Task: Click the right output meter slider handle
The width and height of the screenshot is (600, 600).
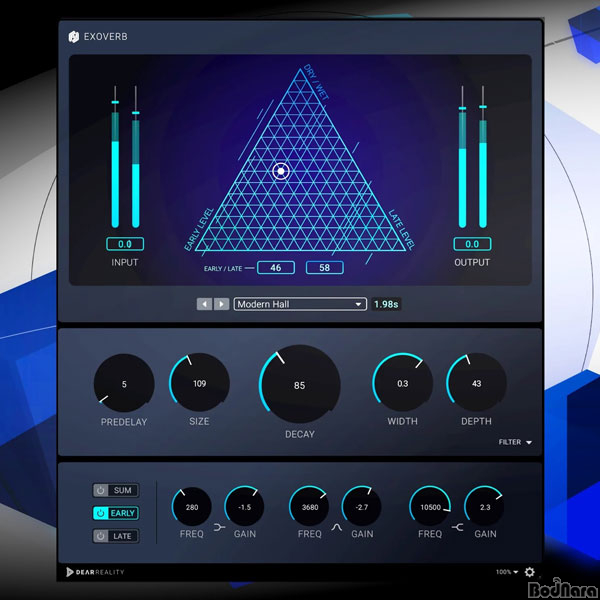Action: pyautogui.click(x=483, y=107)
